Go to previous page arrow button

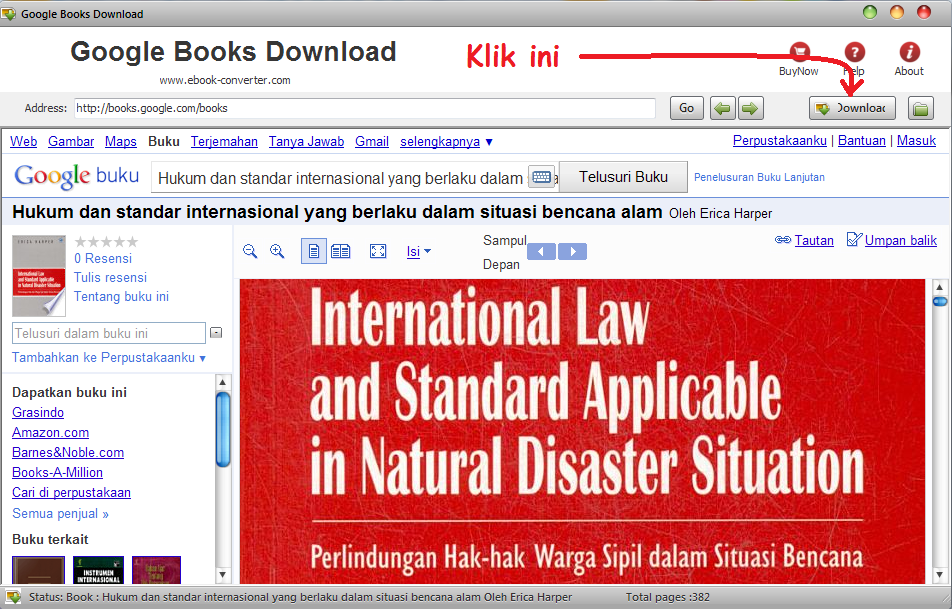point(542,251)
